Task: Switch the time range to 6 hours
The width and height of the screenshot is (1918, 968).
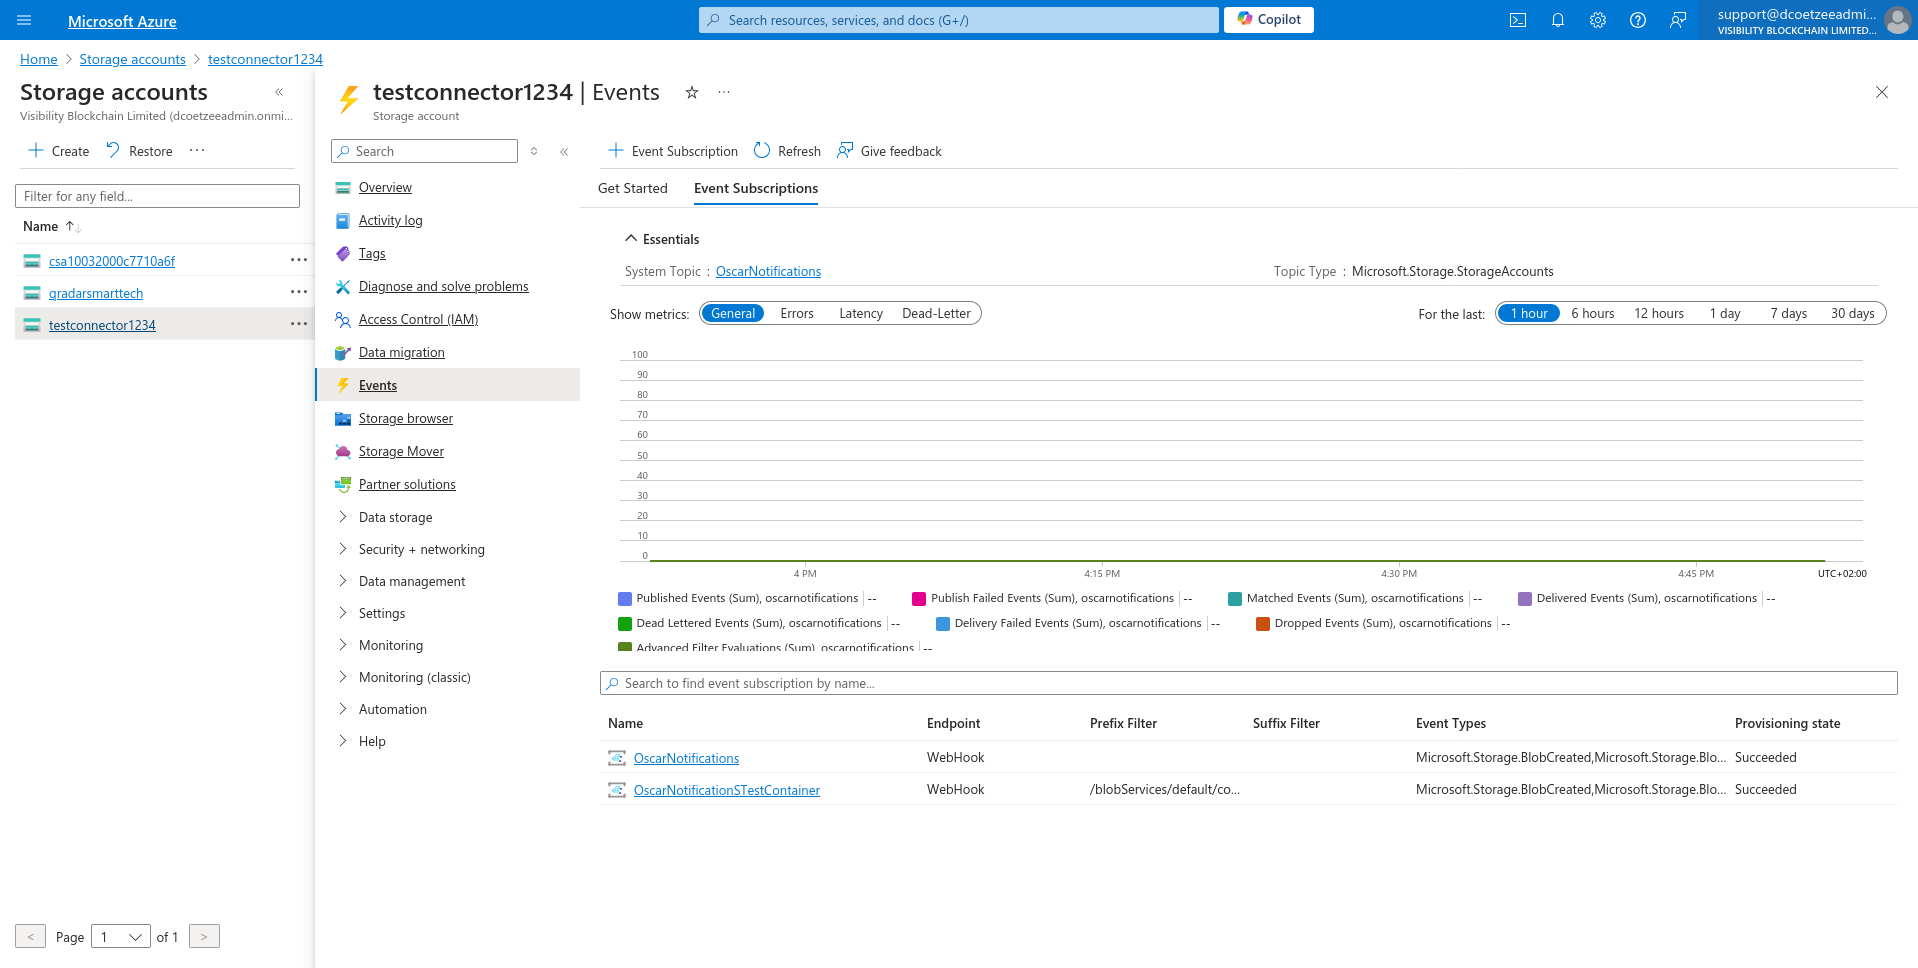Action: click(1592, 313)
